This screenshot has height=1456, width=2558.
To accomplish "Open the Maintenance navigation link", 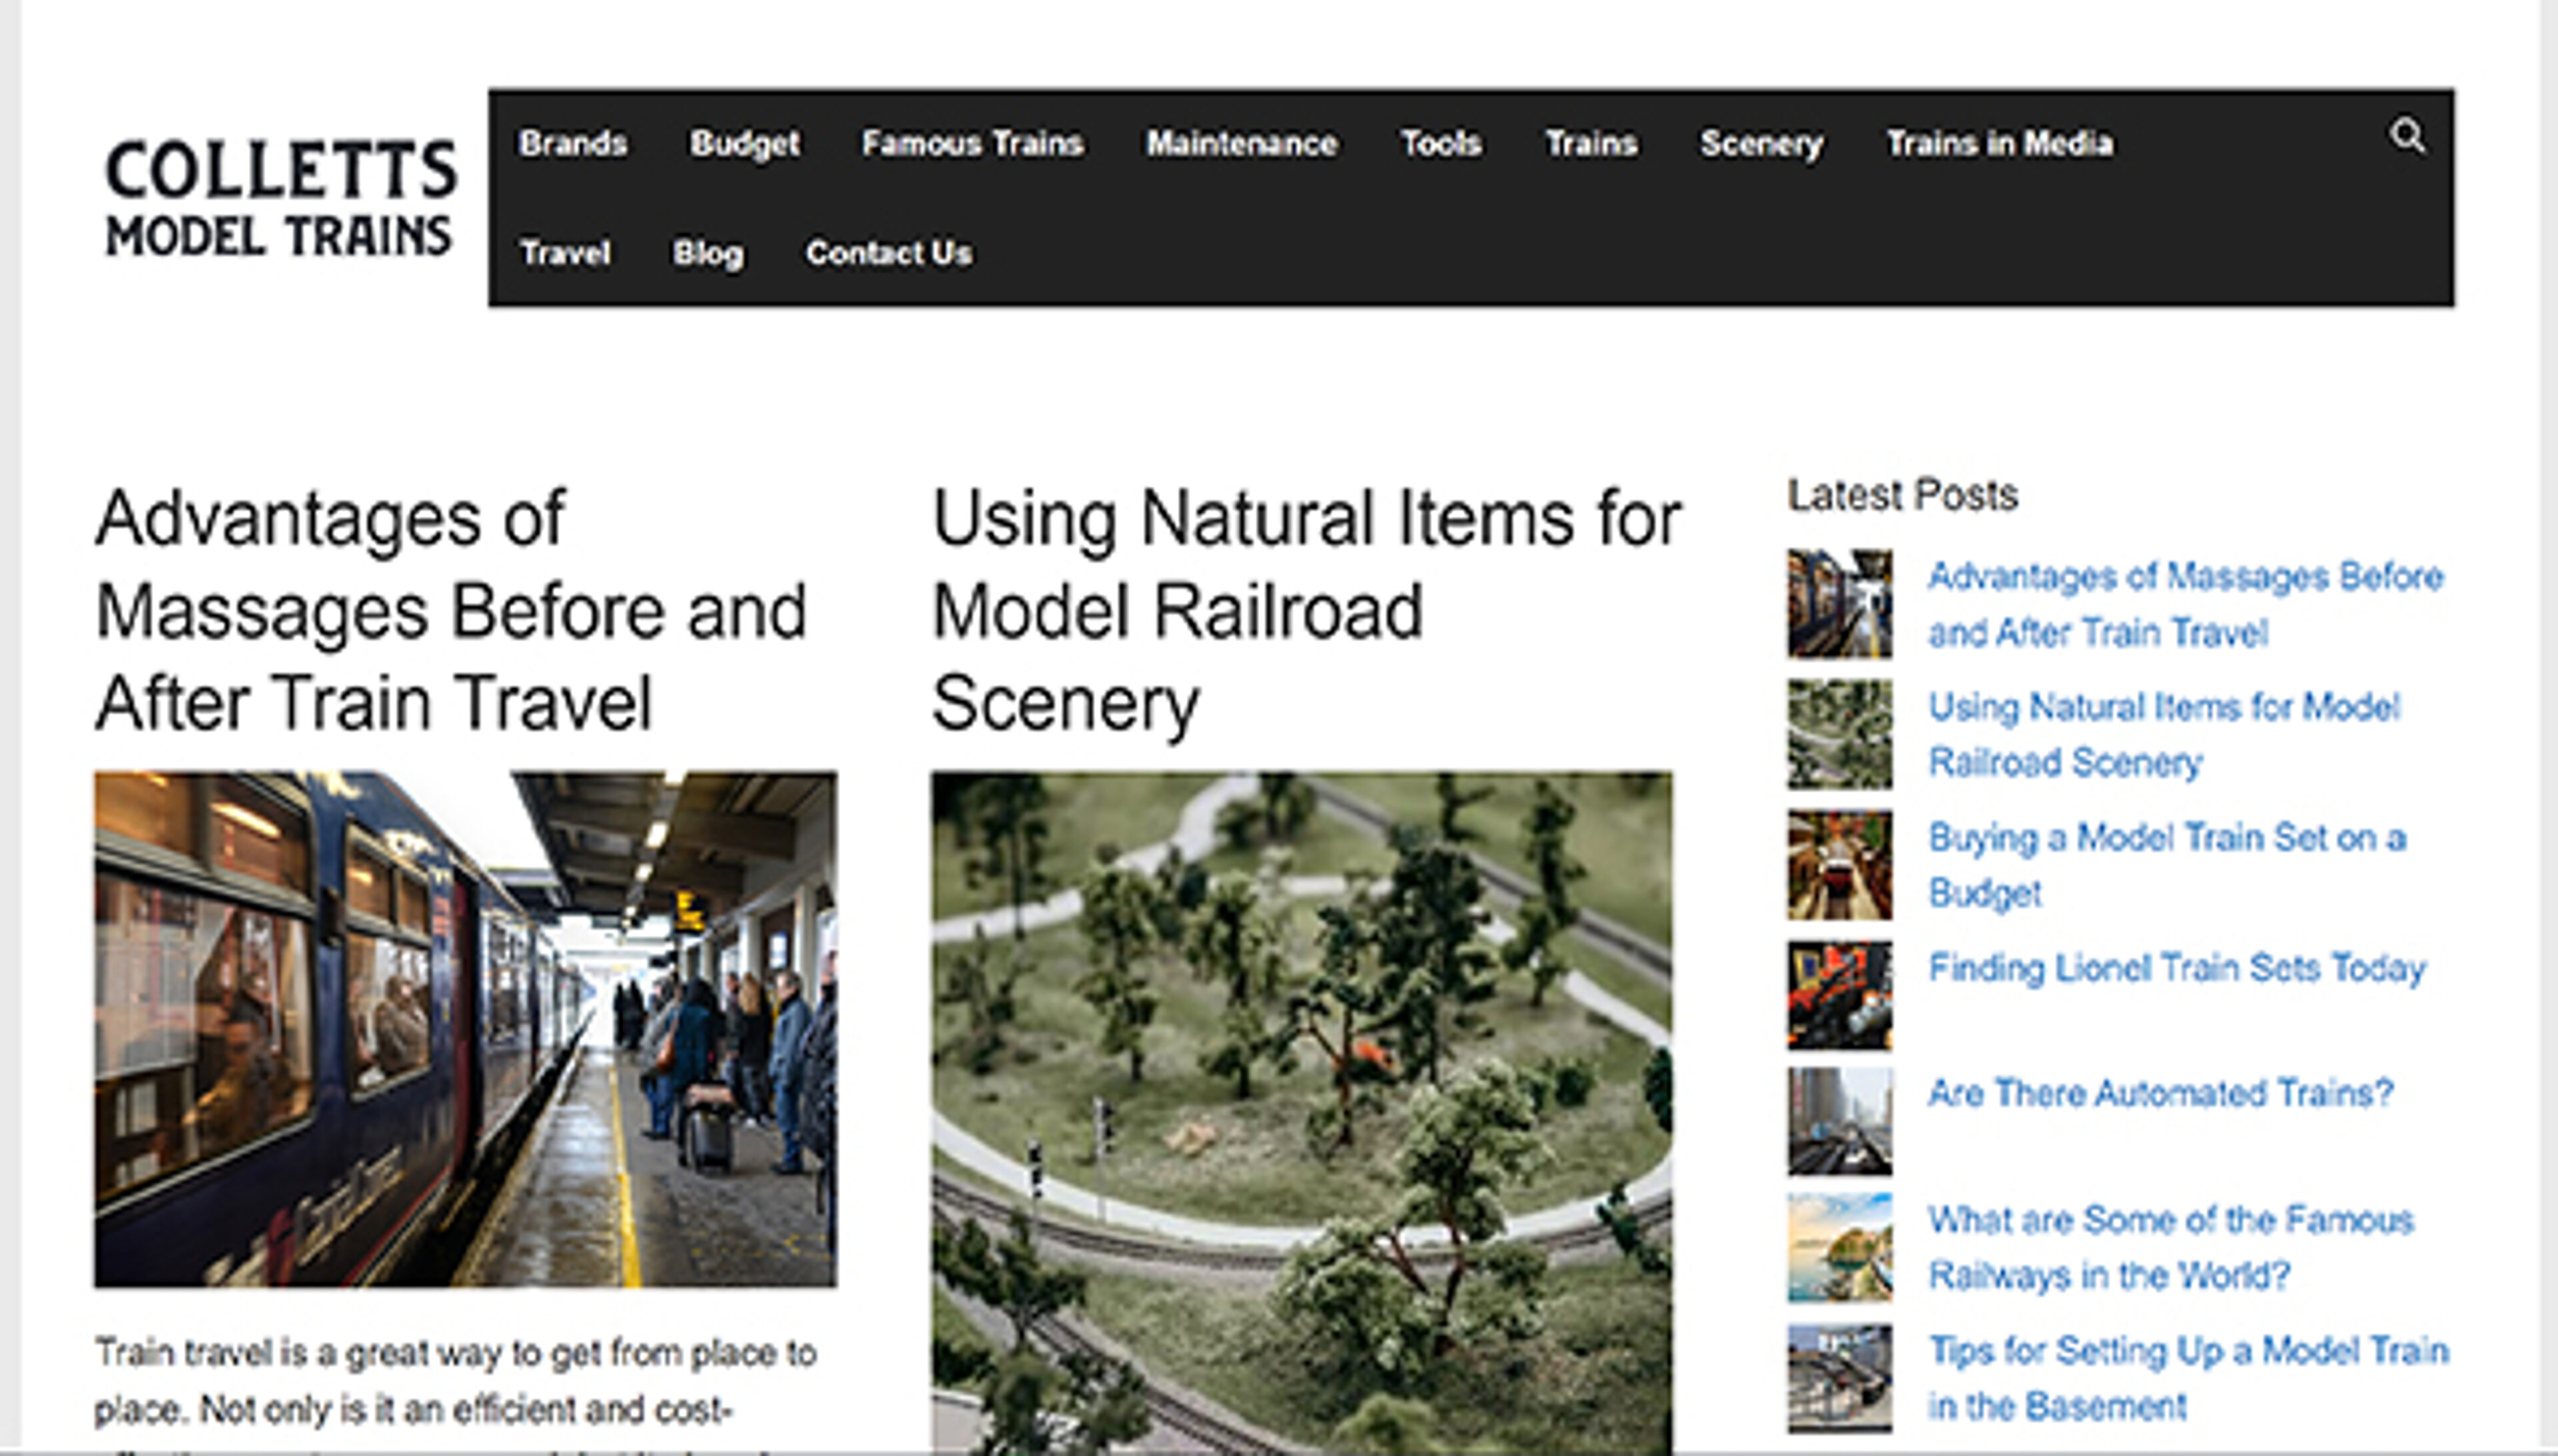I will point(1241,144).
